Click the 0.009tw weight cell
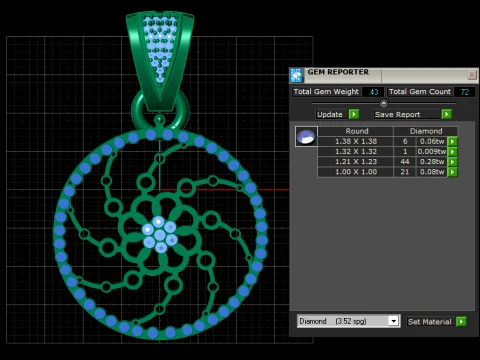480x360 pixels. (x=432, y=152)
